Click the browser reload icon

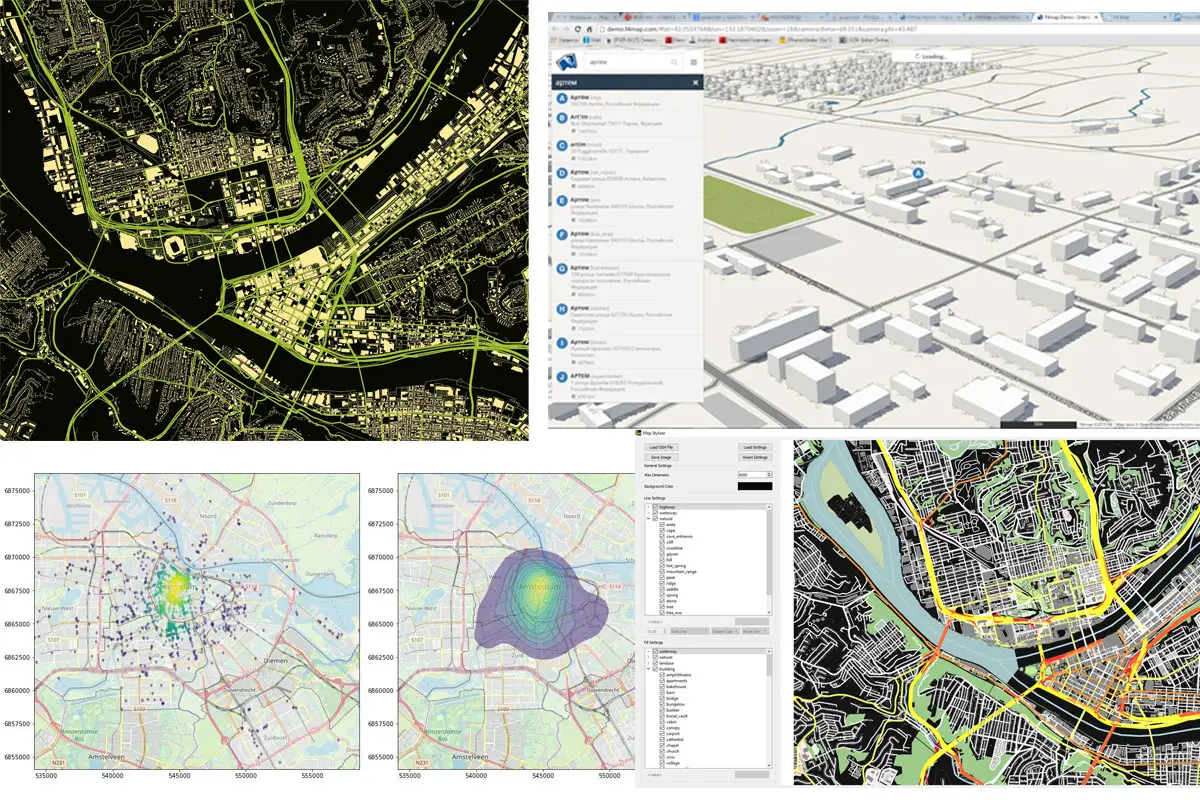[x=577, y=31]
